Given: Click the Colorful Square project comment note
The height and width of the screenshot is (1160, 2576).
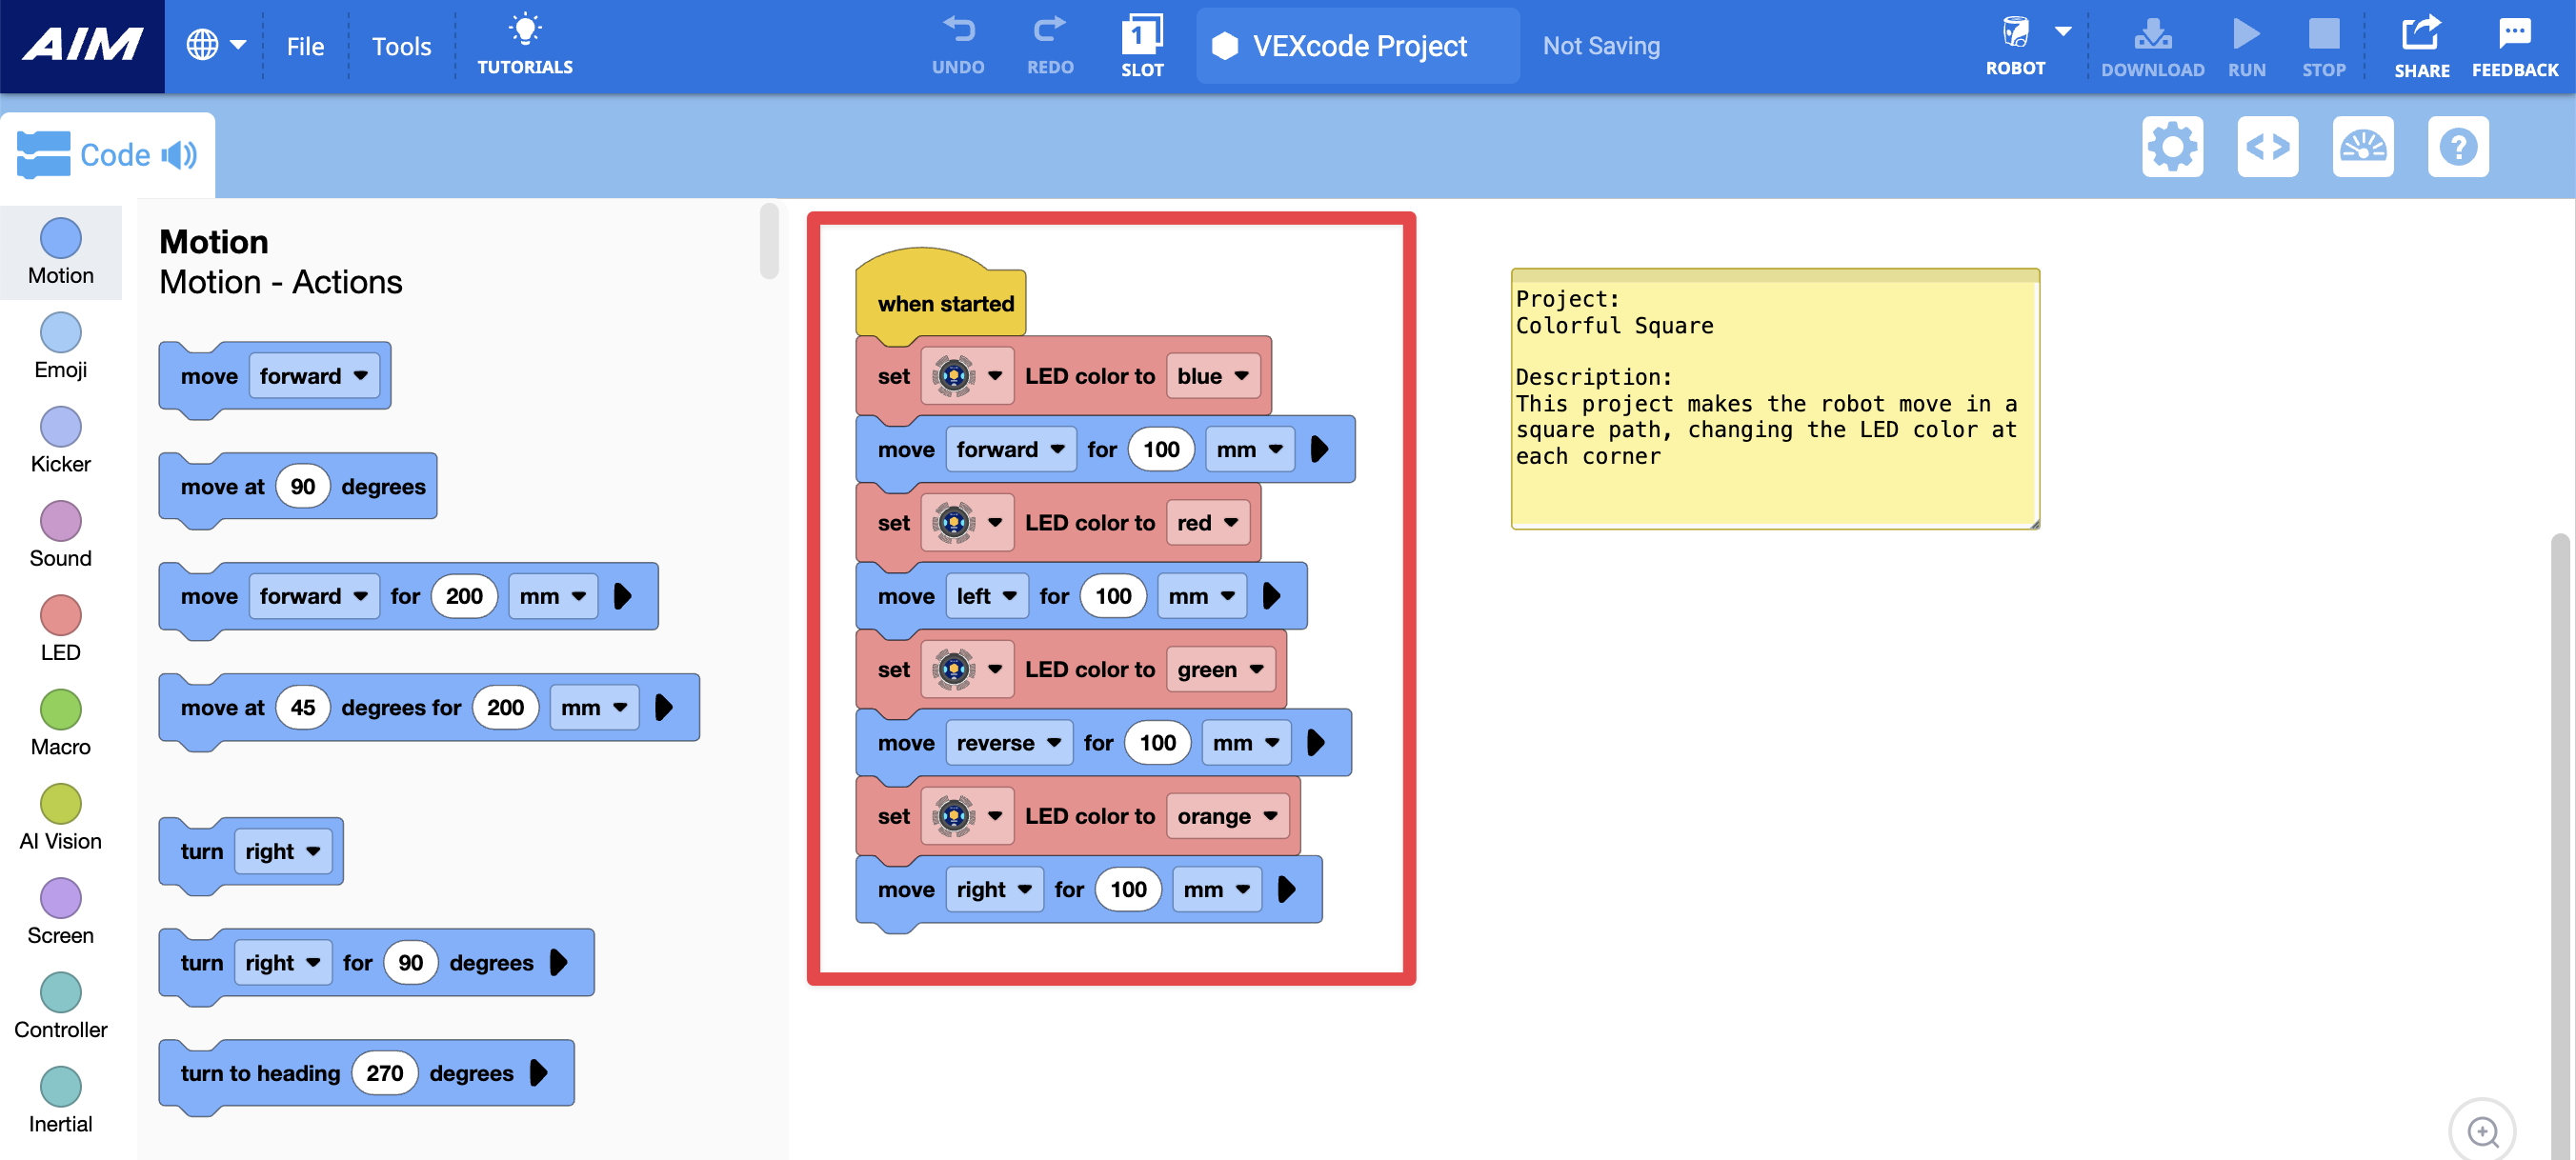Looking at the screenshot, I should coord(1774,398).
